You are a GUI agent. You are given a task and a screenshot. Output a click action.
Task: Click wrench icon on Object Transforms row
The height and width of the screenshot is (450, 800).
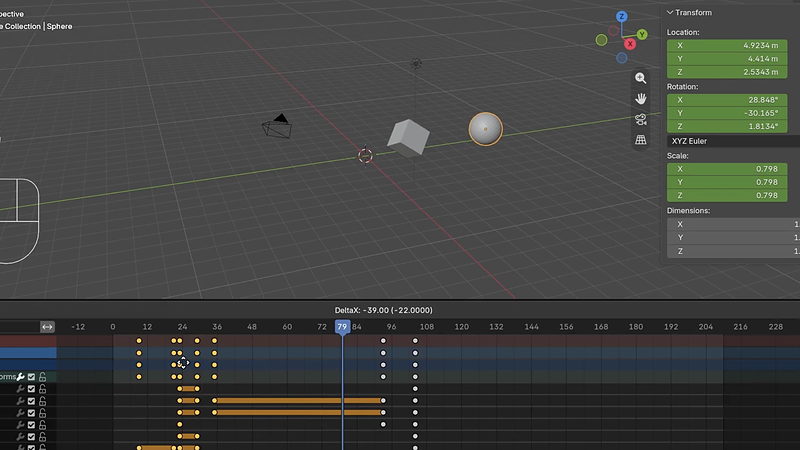20,377
